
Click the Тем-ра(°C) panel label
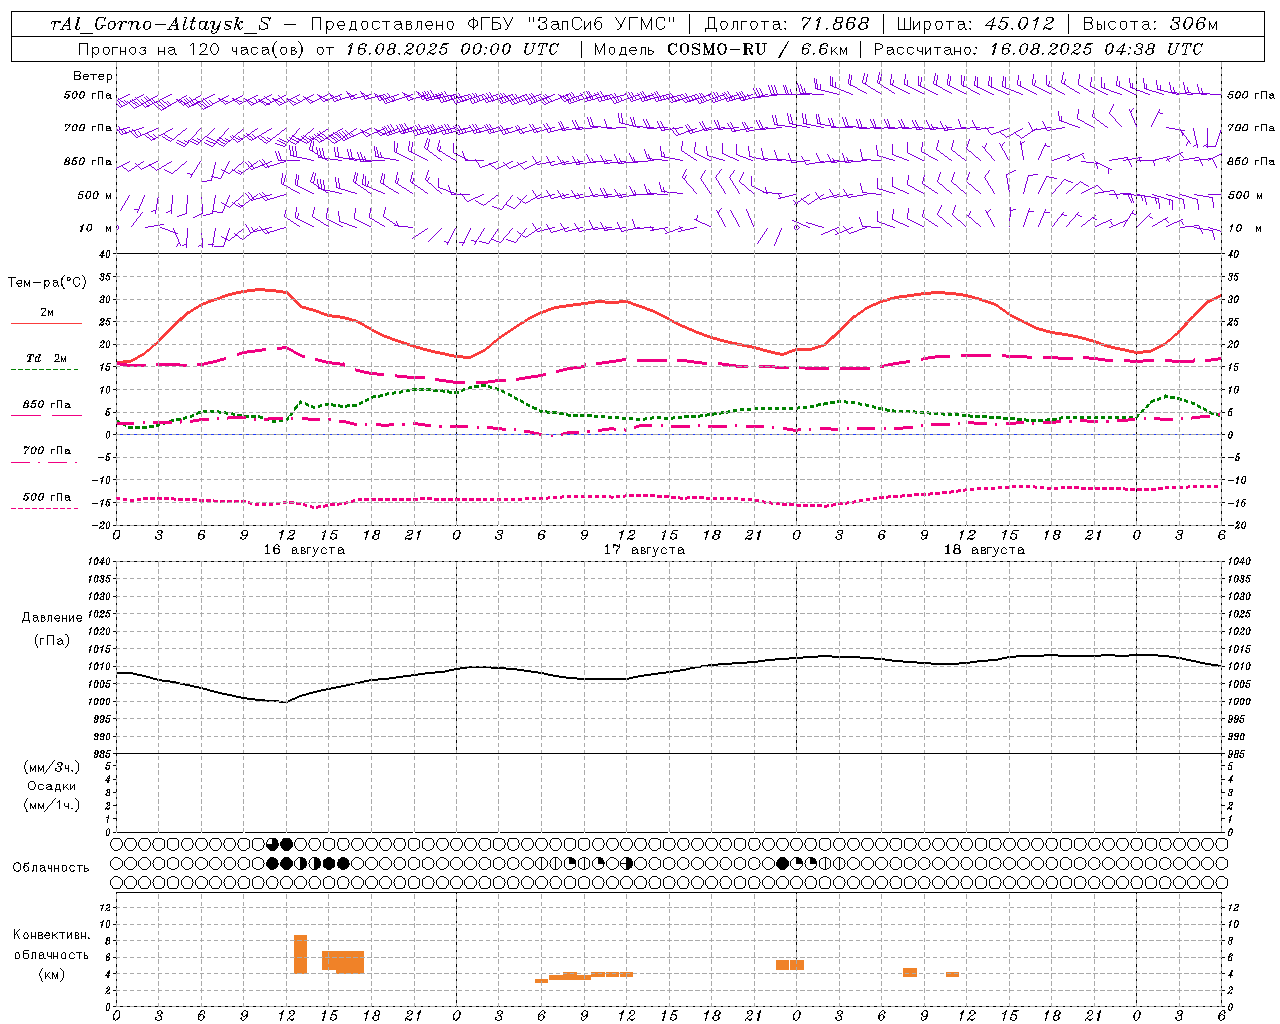[47, 283]
